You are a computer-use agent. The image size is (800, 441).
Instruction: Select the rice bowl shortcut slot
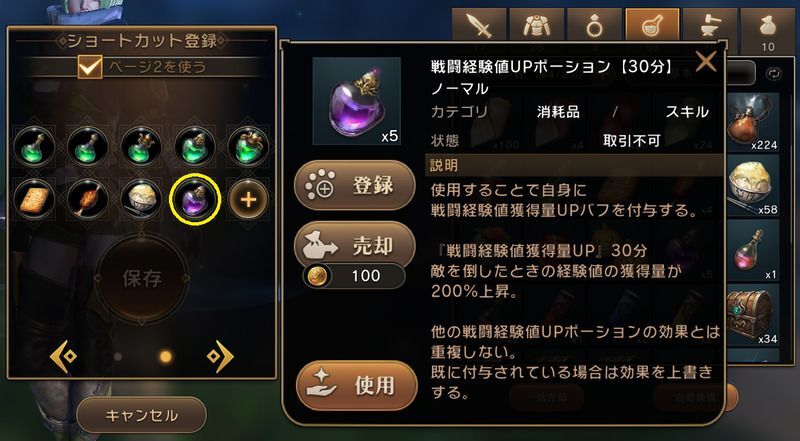[141, 200]
